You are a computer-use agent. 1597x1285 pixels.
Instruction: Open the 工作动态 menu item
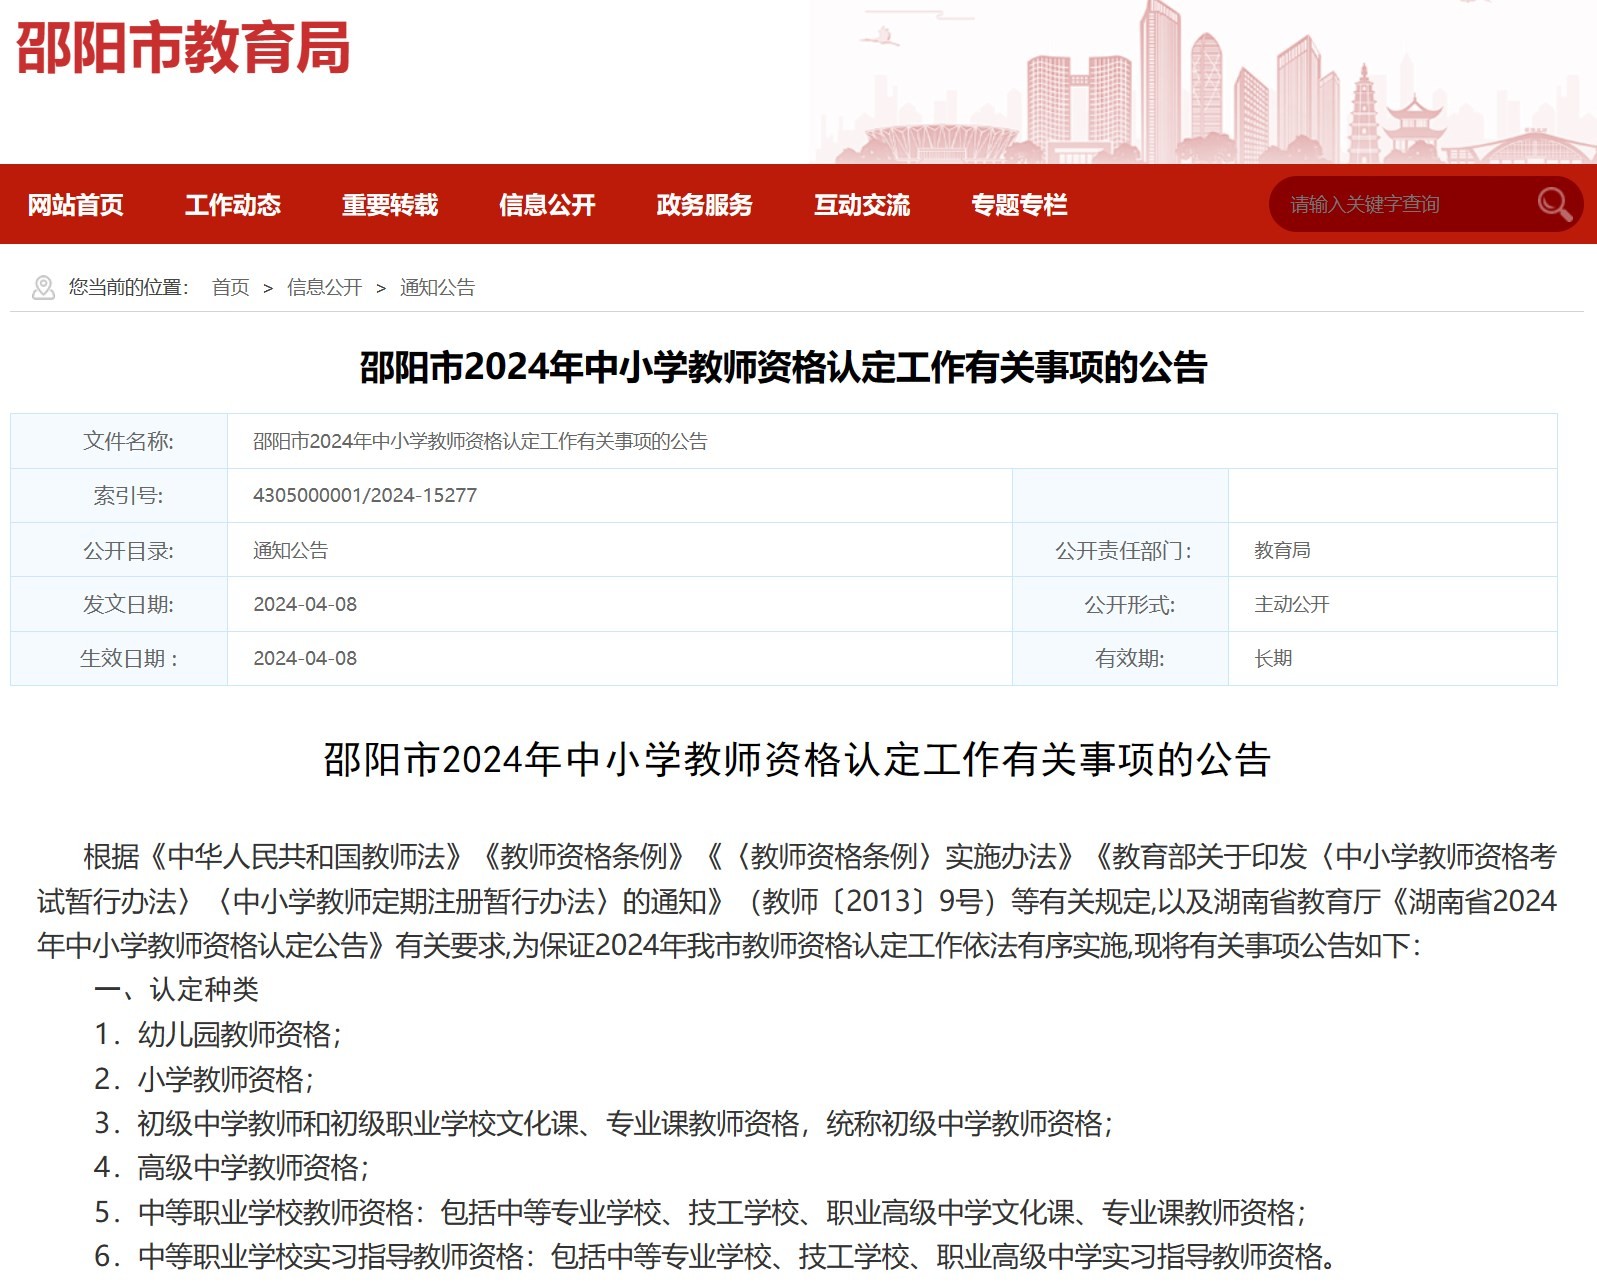coord(233,205)
